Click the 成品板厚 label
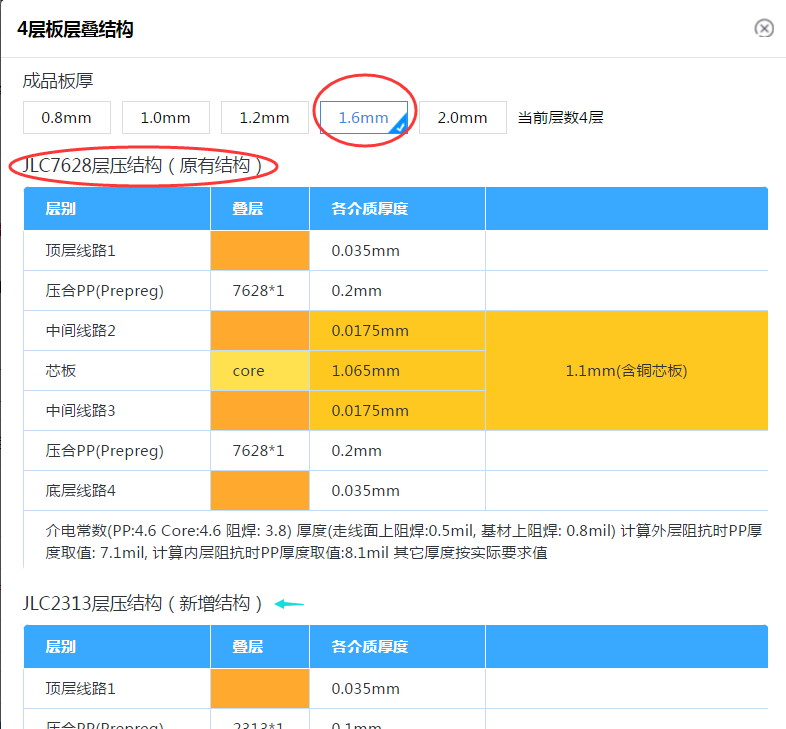The height and width of the screenshot is (729, 786). pos(58,81)
